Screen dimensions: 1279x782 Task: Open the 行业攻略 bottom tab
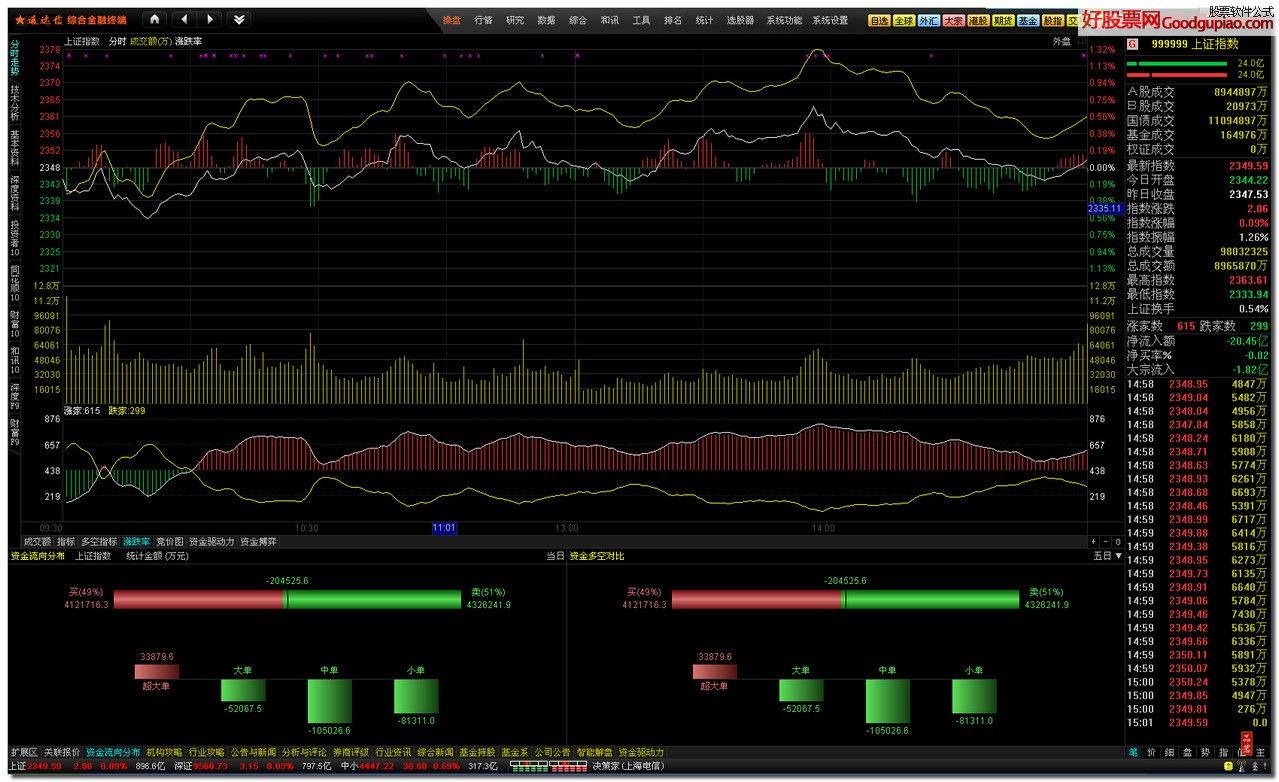(x=207, y=752)
